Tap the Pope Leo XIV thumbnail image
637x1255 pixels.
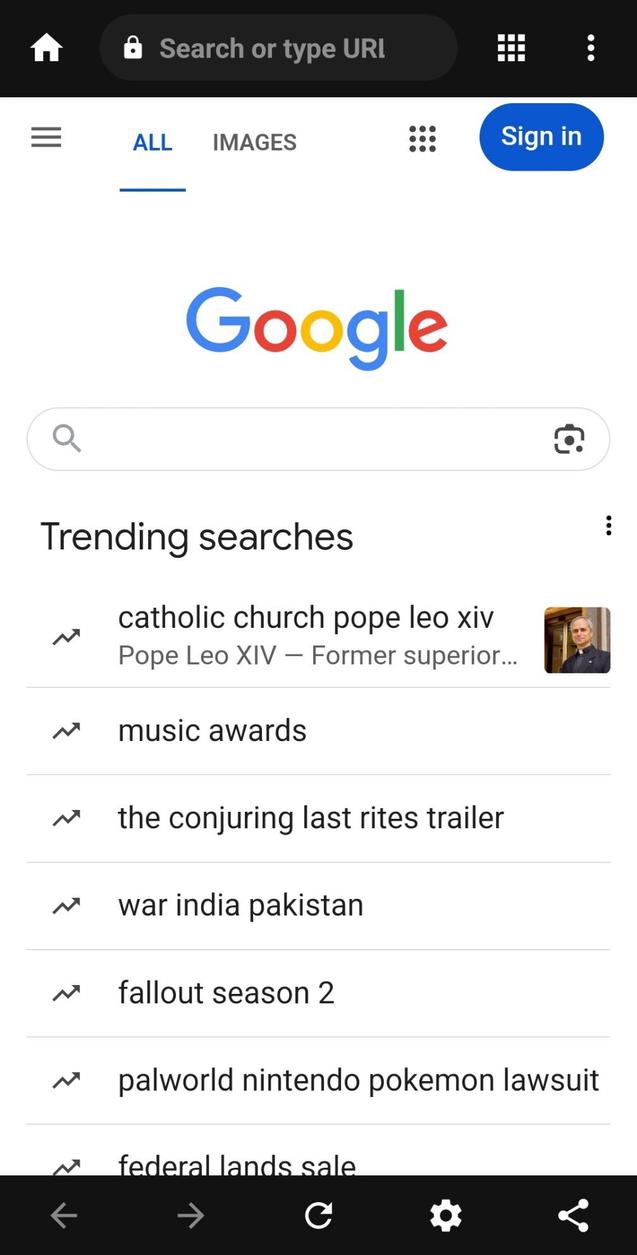pyautogui.click(x=577, y=640)
